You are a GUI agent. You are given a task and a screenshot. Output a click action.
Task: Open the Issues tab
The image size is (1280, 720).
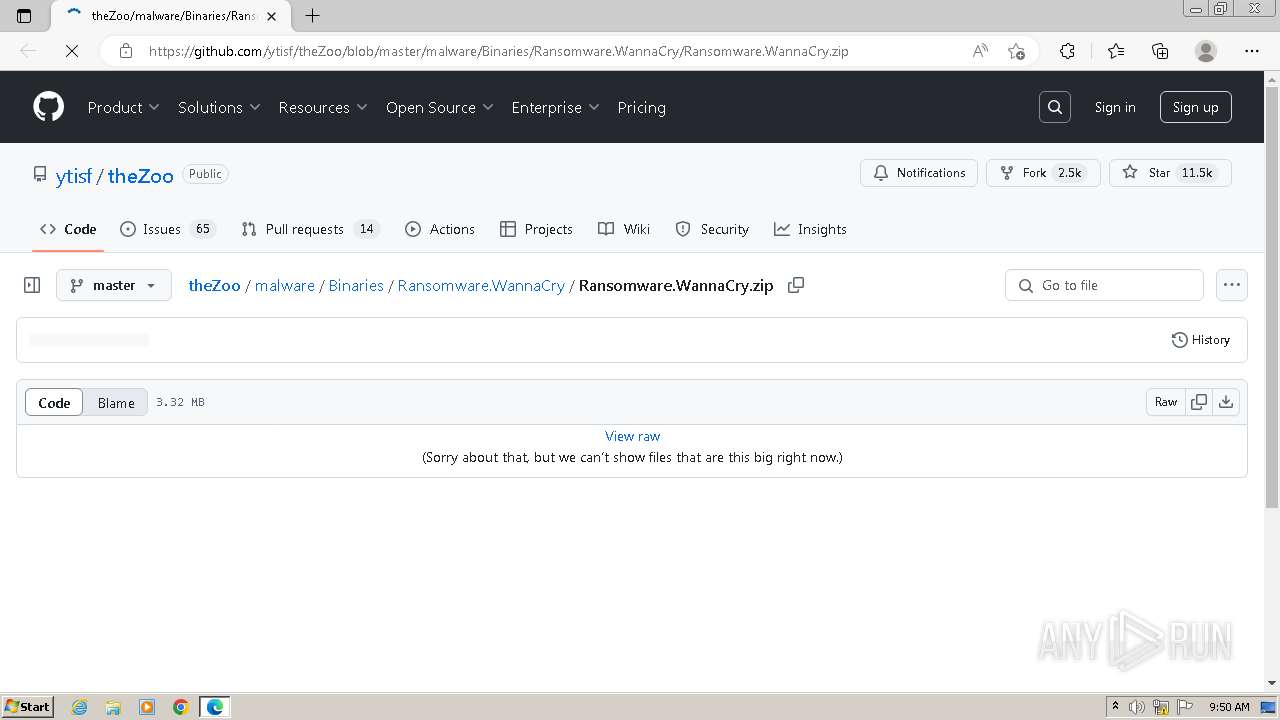pos(167,229)
